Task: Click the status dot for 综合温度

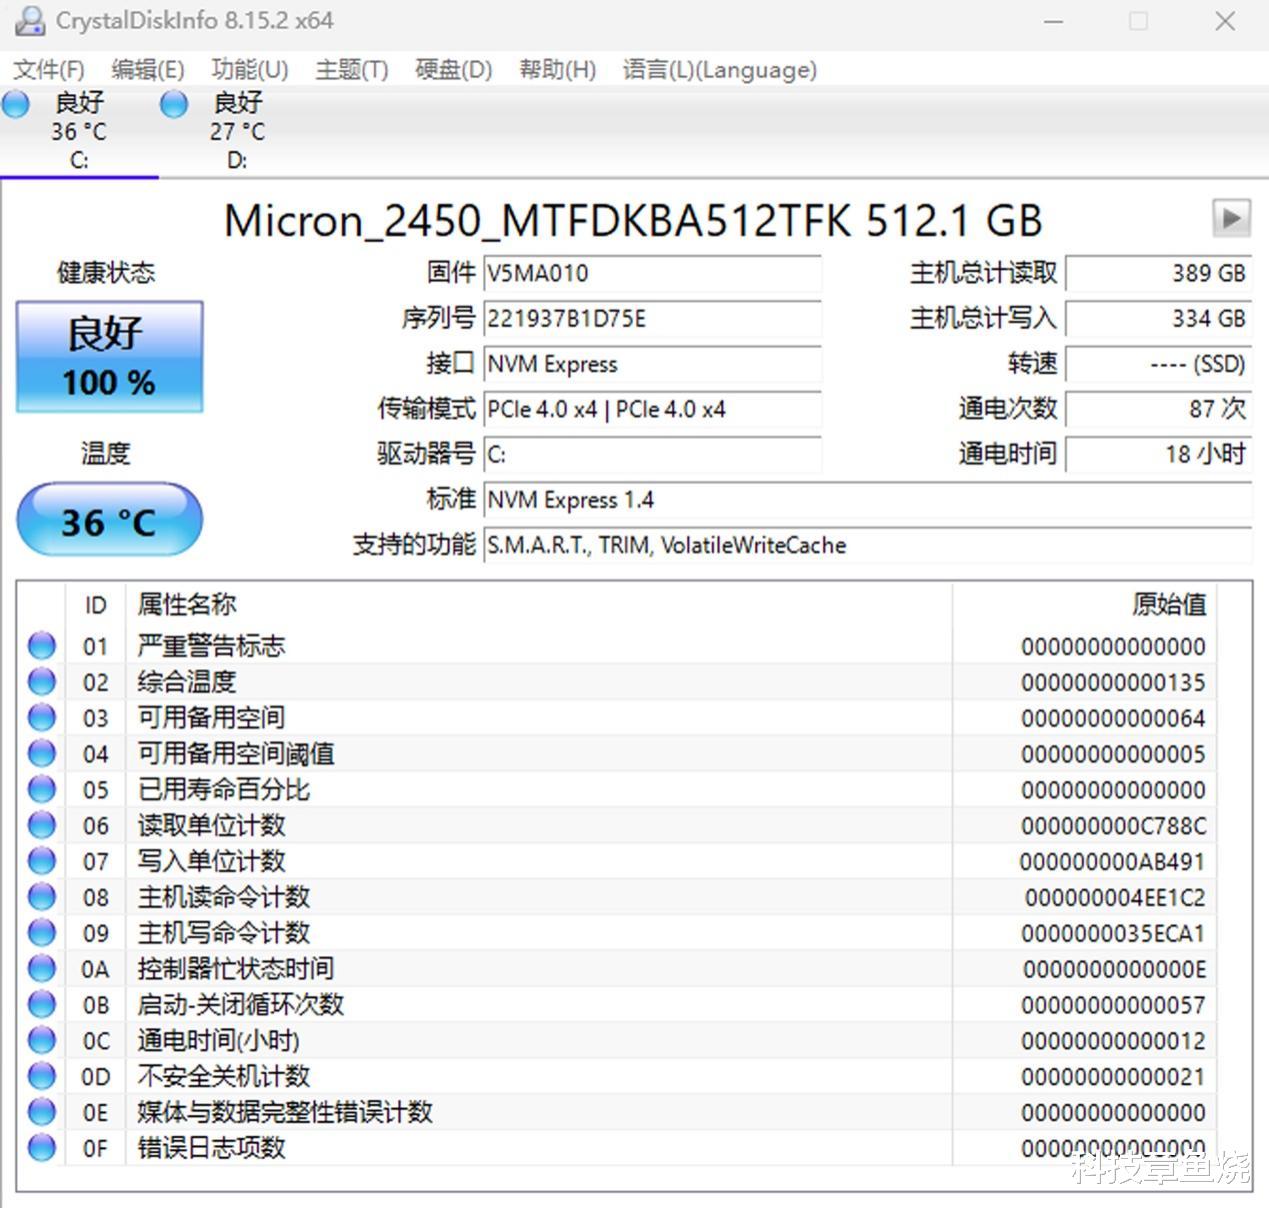Action: [x=41, y=681]
